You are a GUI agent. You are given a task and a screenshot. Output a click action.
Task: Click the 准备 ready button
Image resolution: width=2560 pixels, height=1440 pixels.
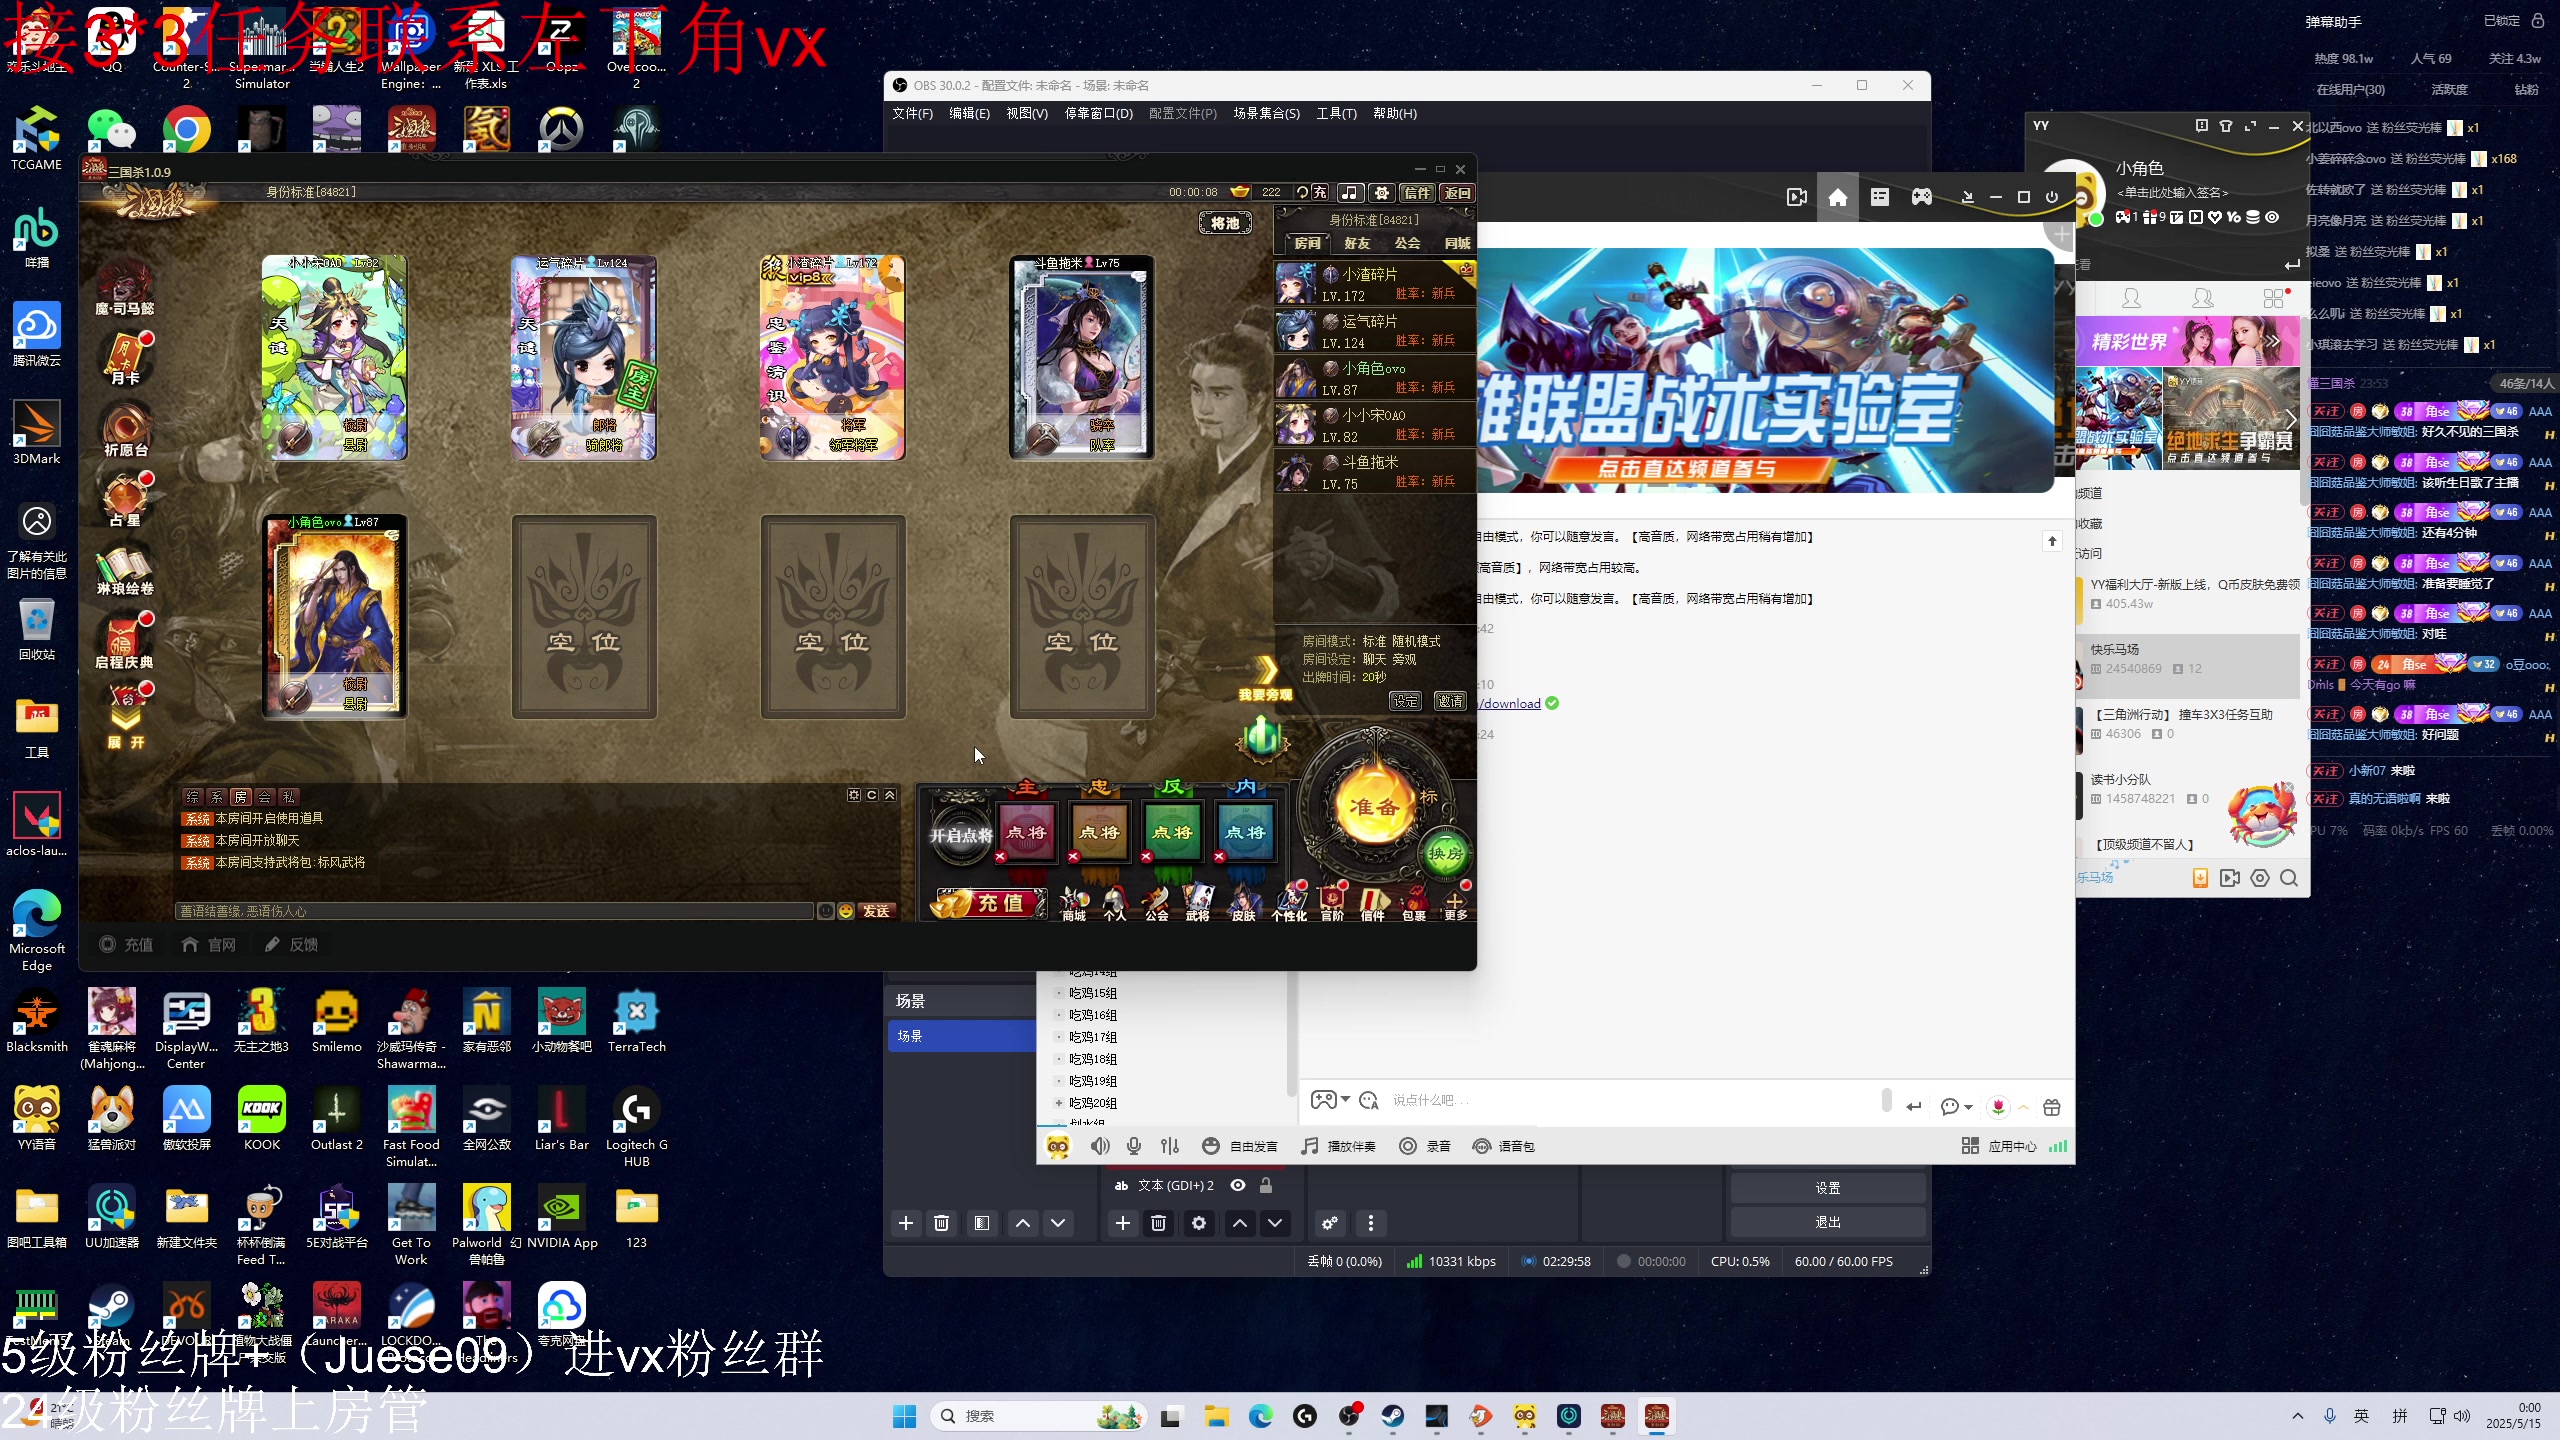click(x=1375, y=807)
